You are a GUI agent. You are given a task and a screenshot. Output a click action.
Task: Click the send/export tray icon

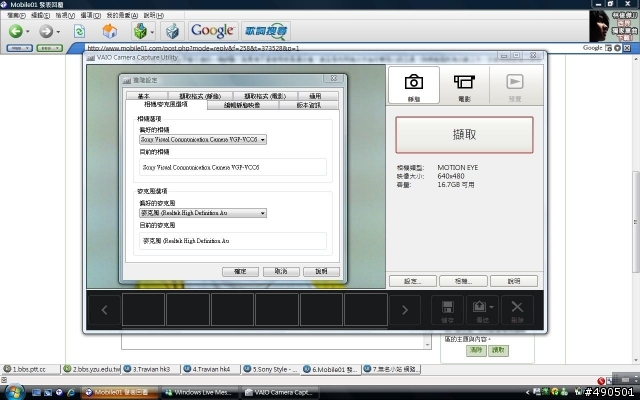(479, 307)
